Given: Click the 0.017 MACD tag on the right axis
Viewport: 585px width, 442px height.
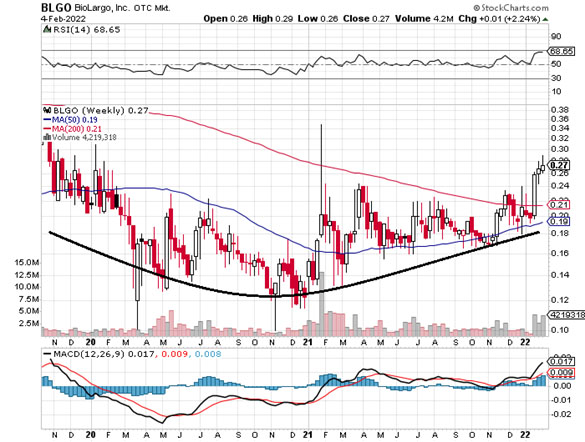Looking at the screenshot, I should pyautogui.click(x=560, y=361).
